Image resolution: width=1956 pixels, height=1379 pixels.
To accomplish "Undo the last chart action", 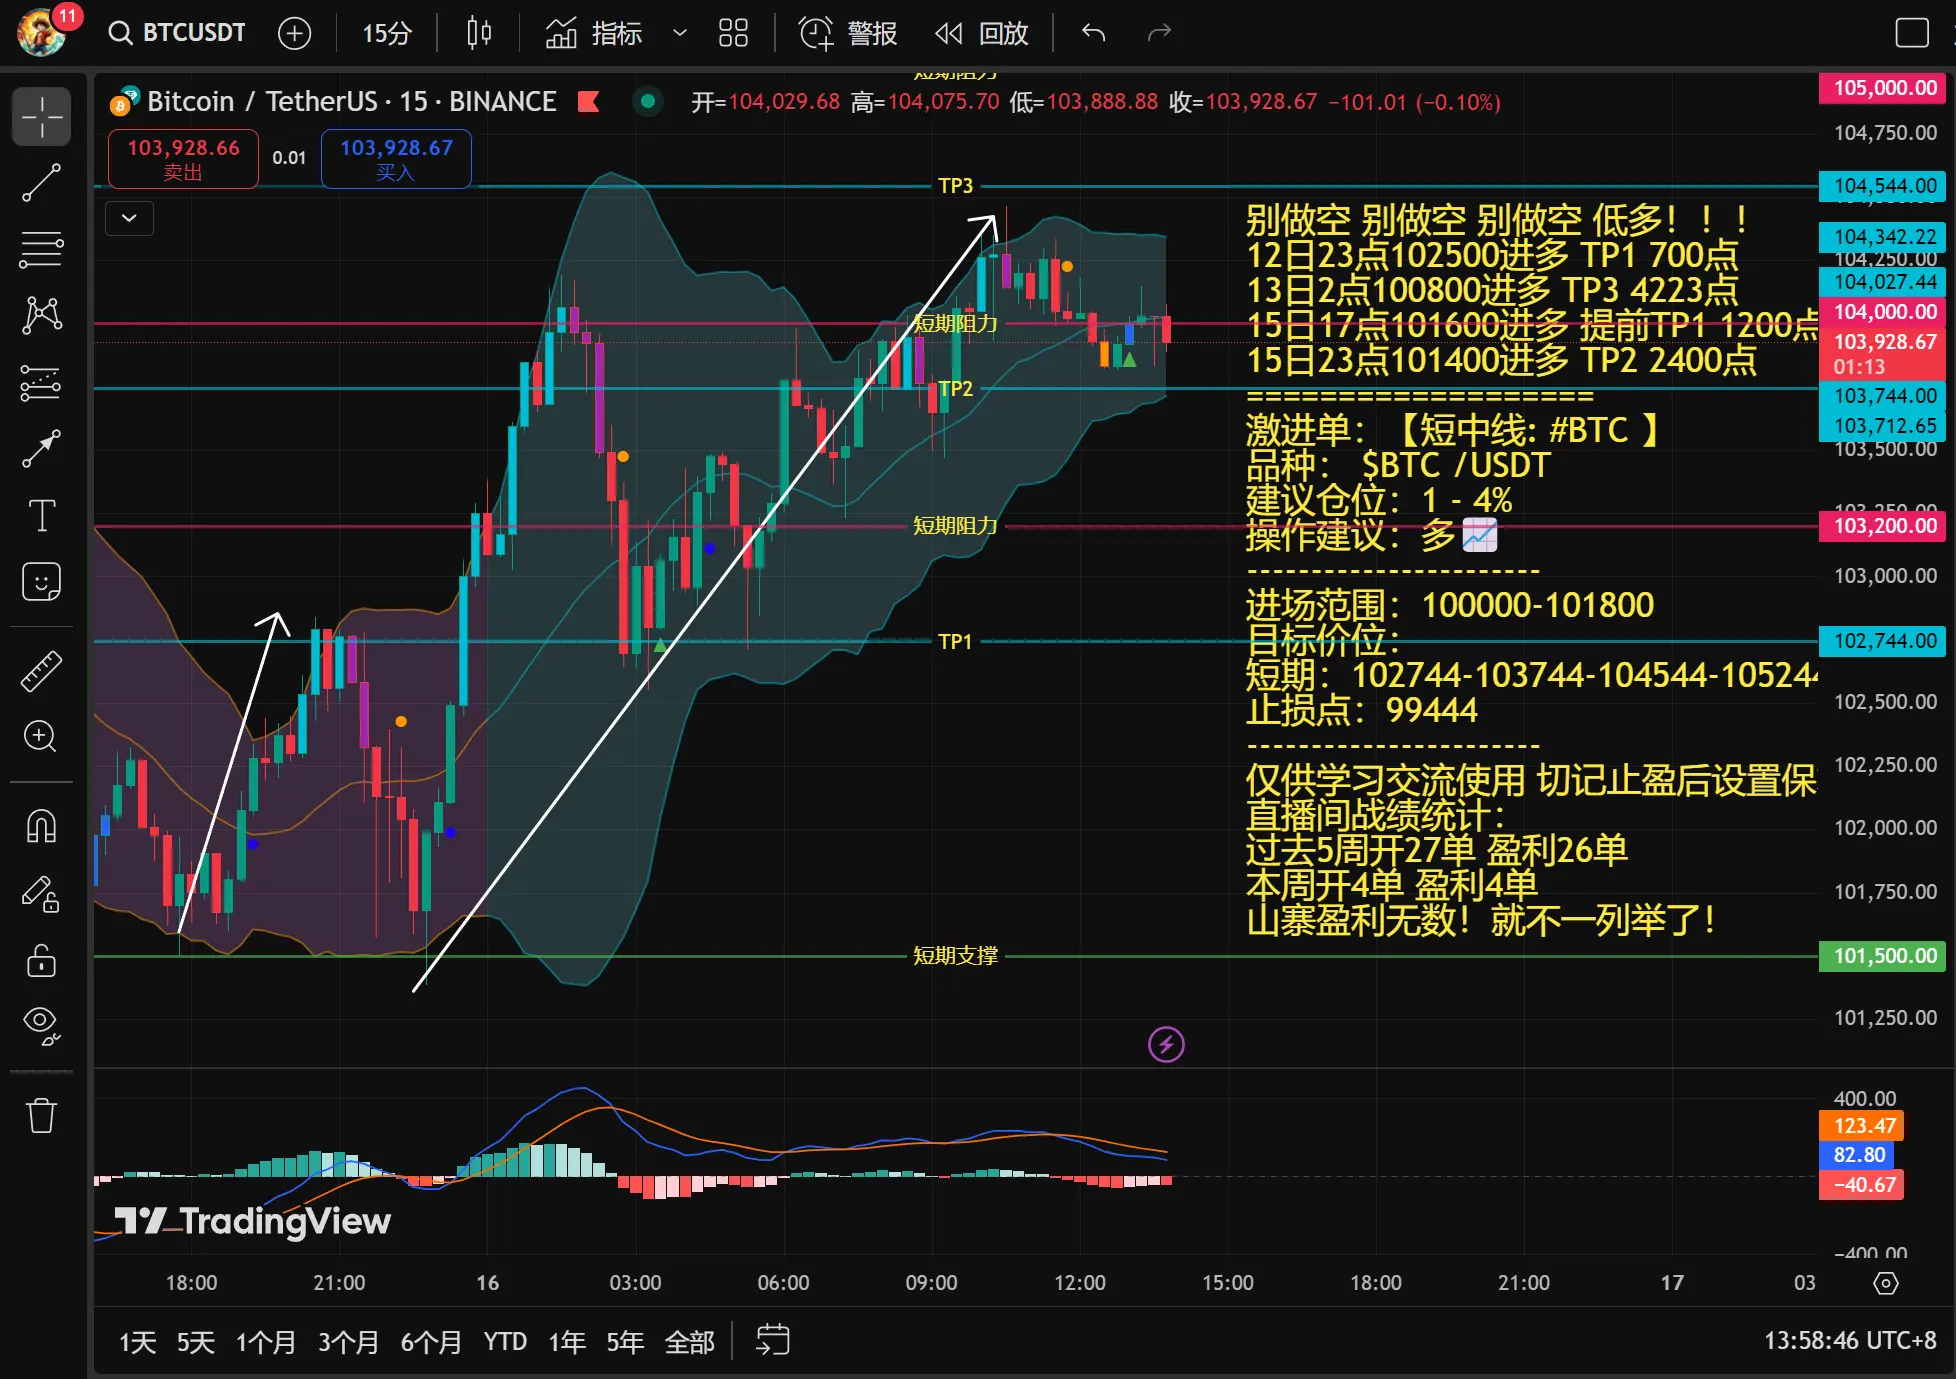I will [1093, 33].
